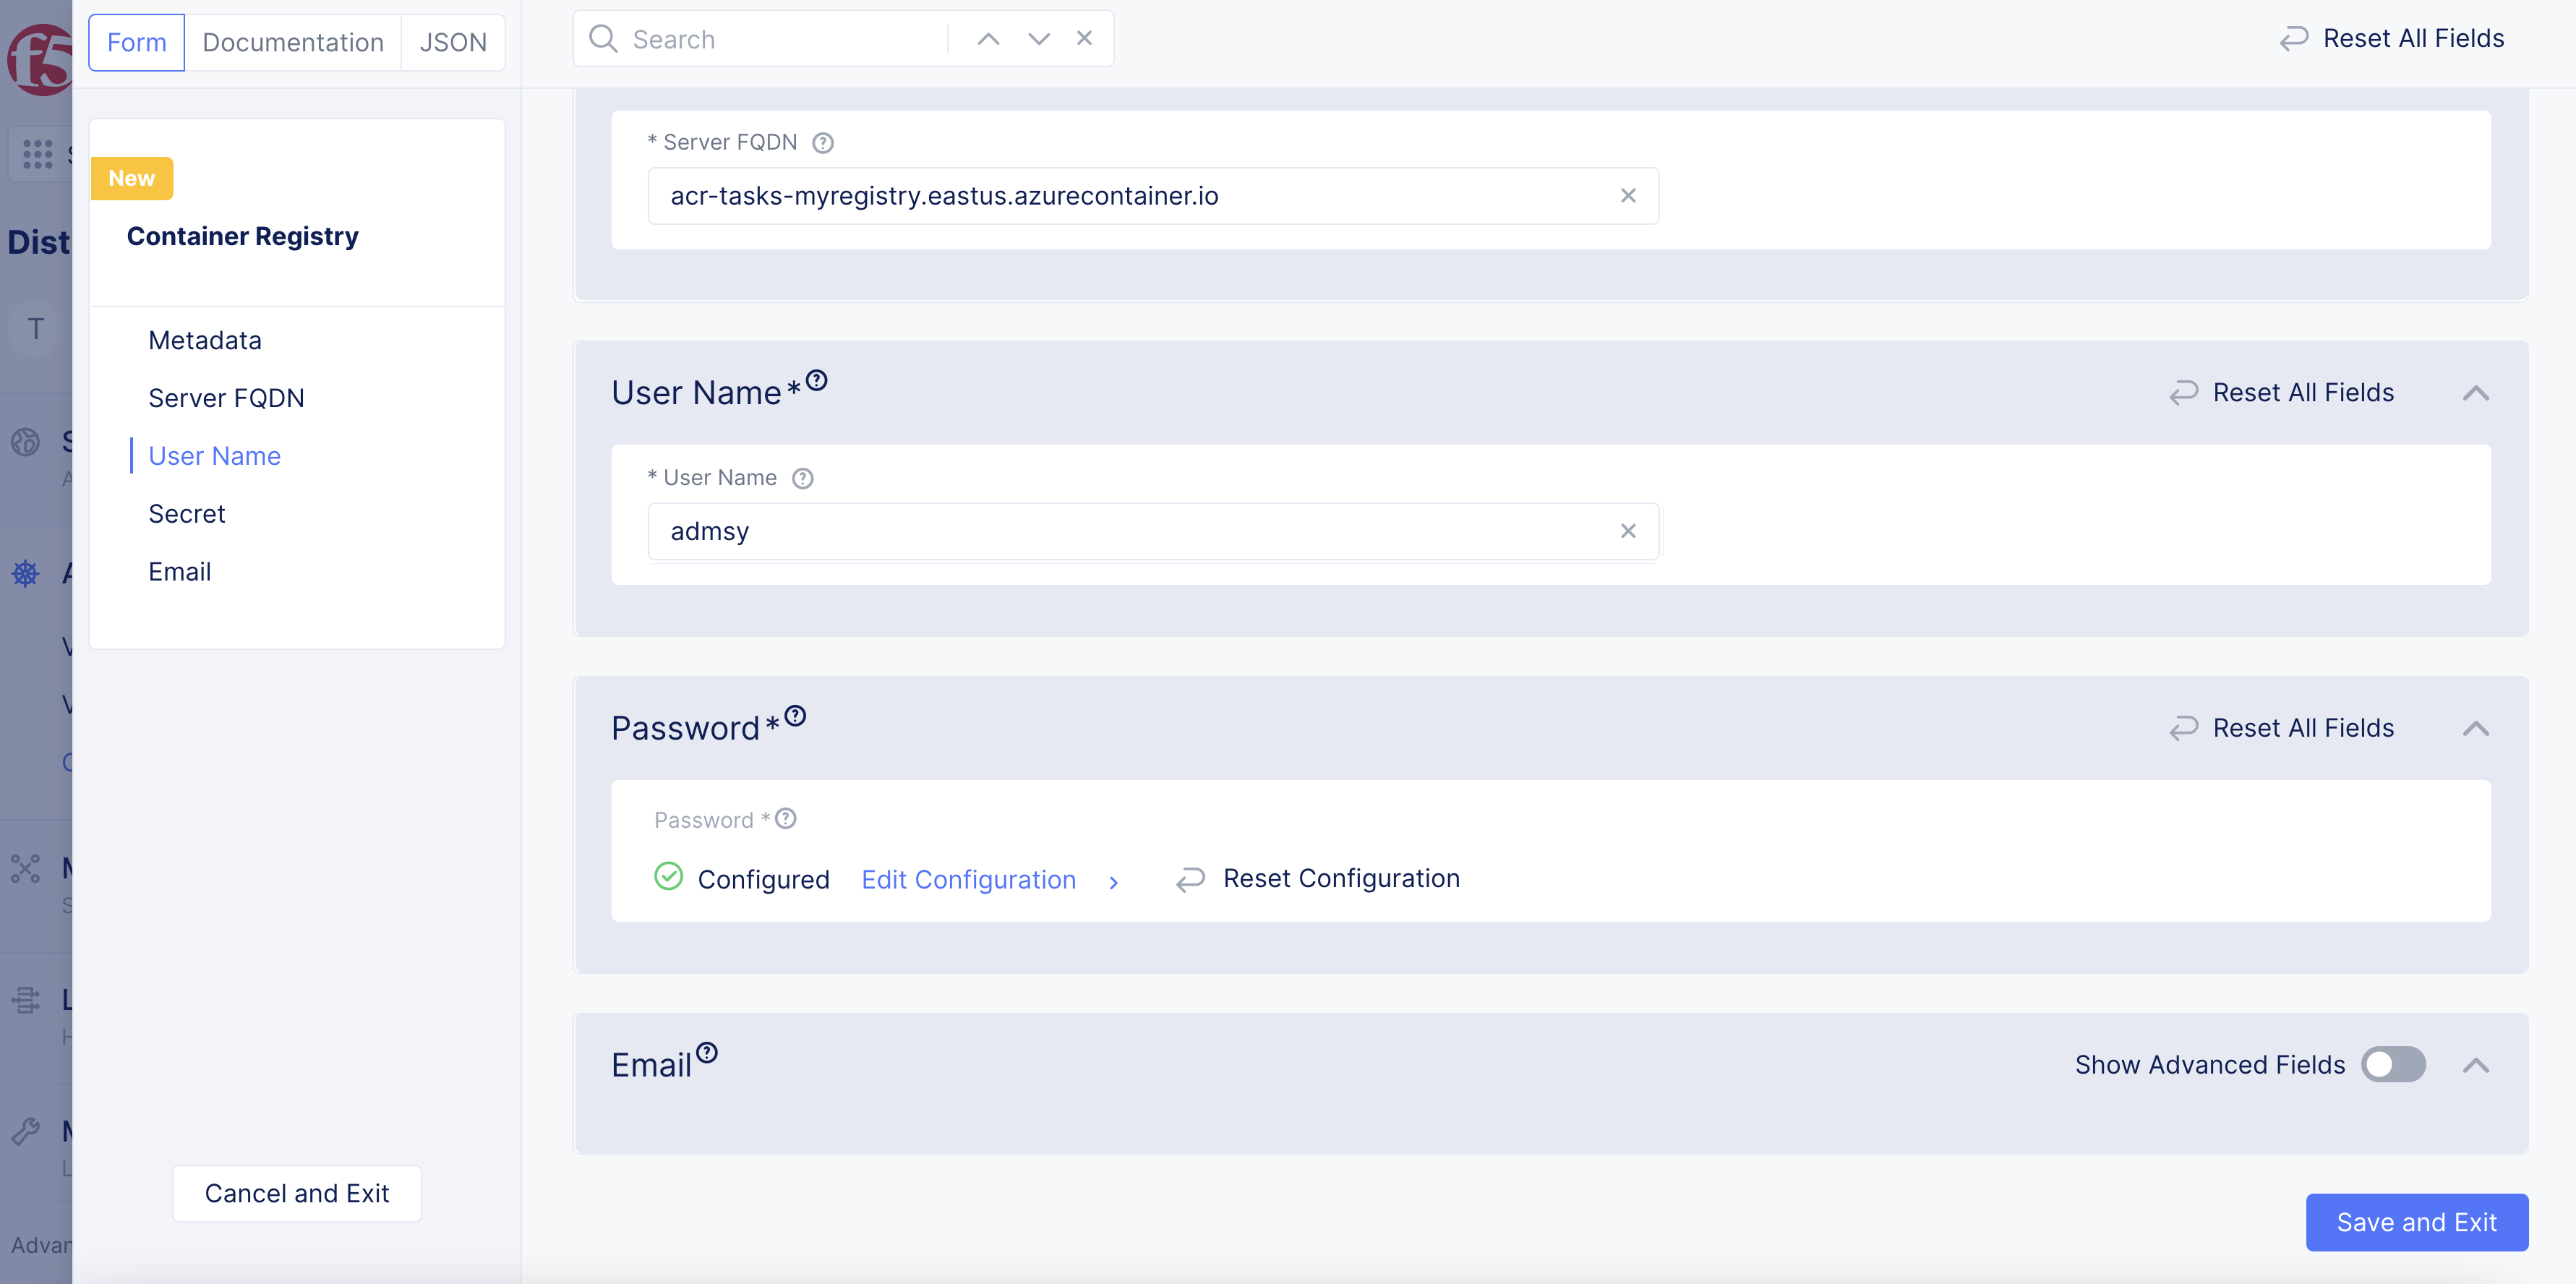
Task: Open the Documentation tab
Action: [x=292, y=42]
